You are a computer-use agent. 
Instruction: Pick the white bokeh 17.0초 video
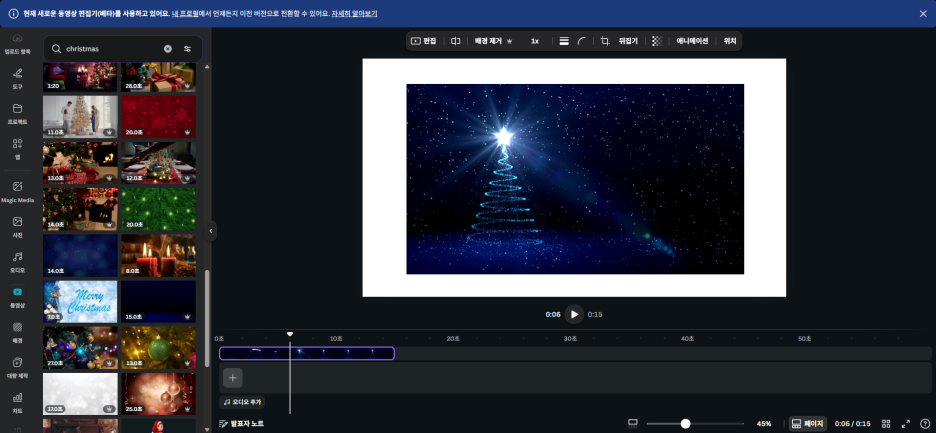[x=80, y=394]
